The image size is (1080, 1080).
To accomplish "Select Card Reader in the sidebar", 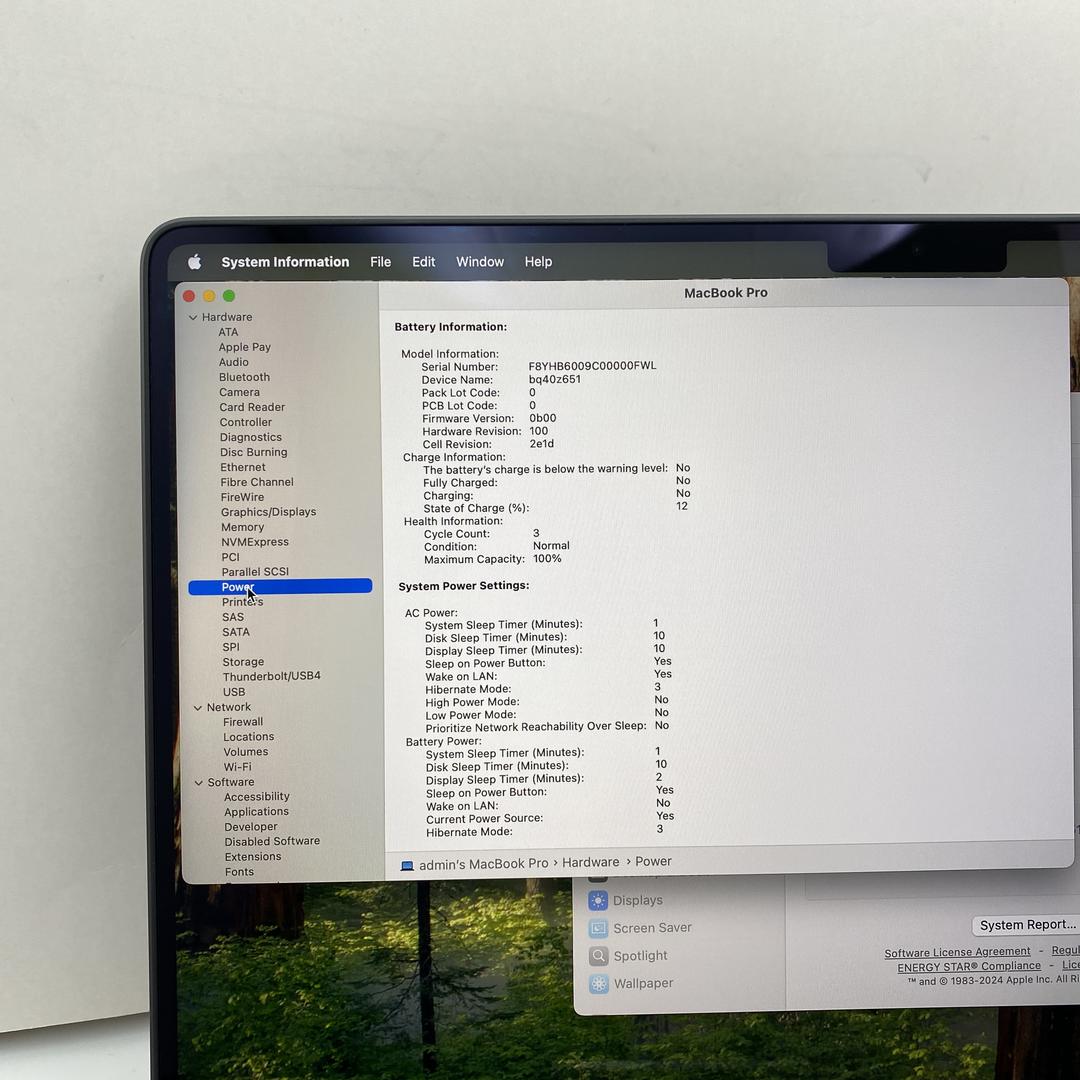I will tap(252, 407).
